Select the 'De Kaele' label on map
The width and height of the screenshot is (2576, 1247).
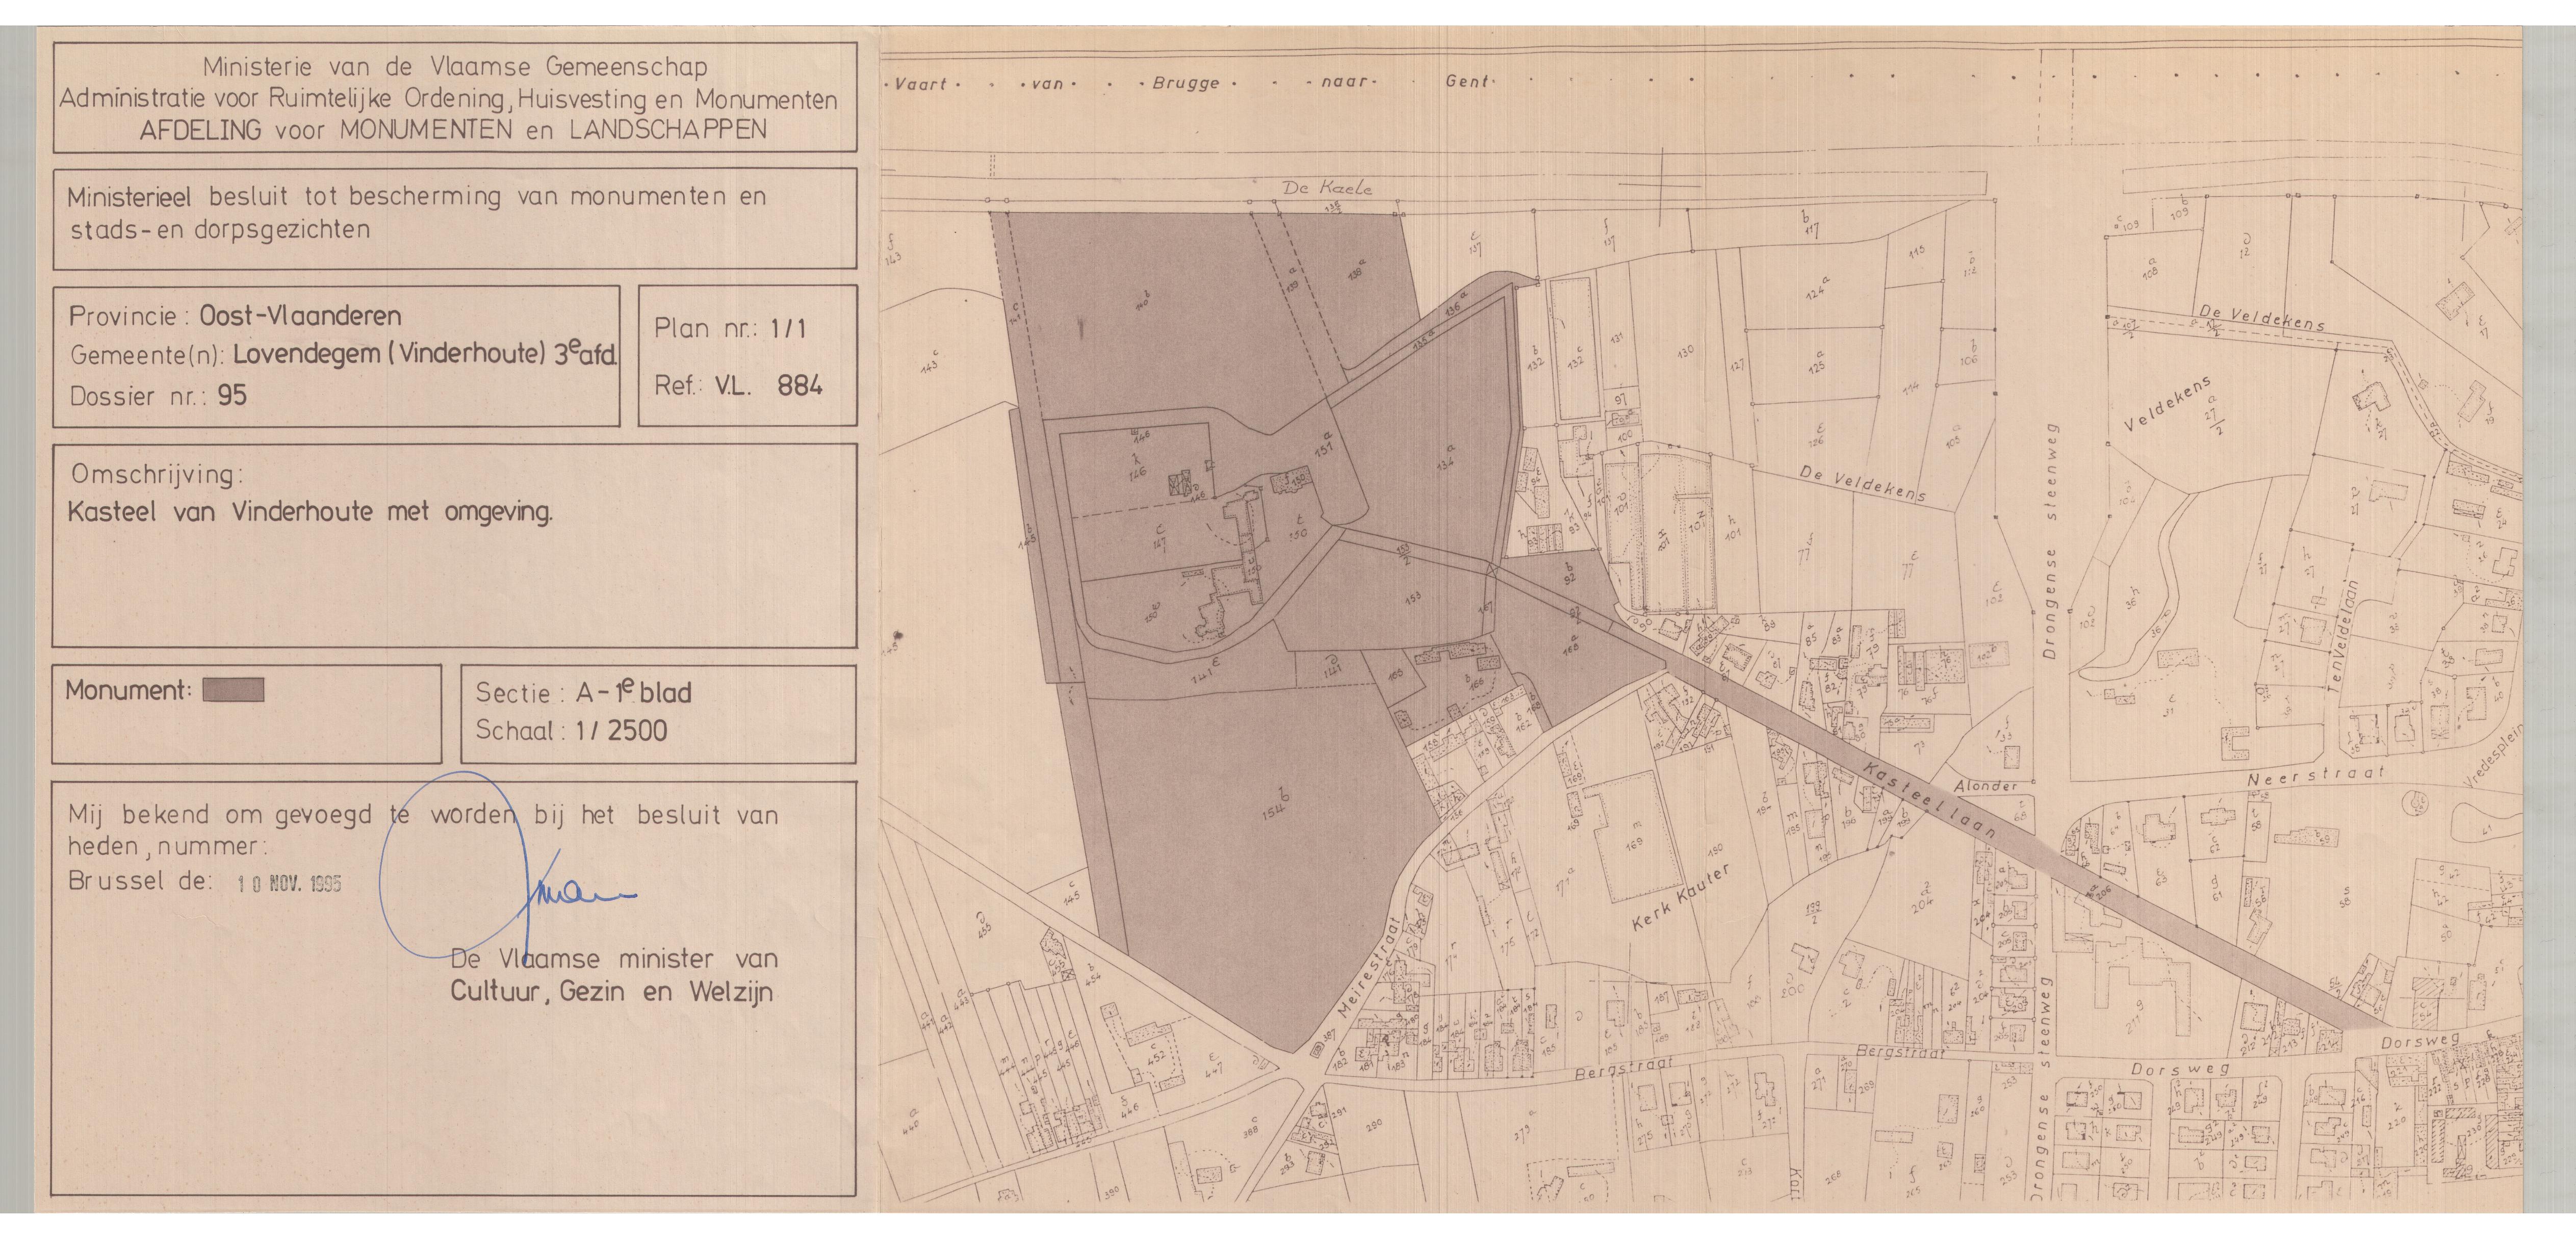click(x=1327, y=187)
